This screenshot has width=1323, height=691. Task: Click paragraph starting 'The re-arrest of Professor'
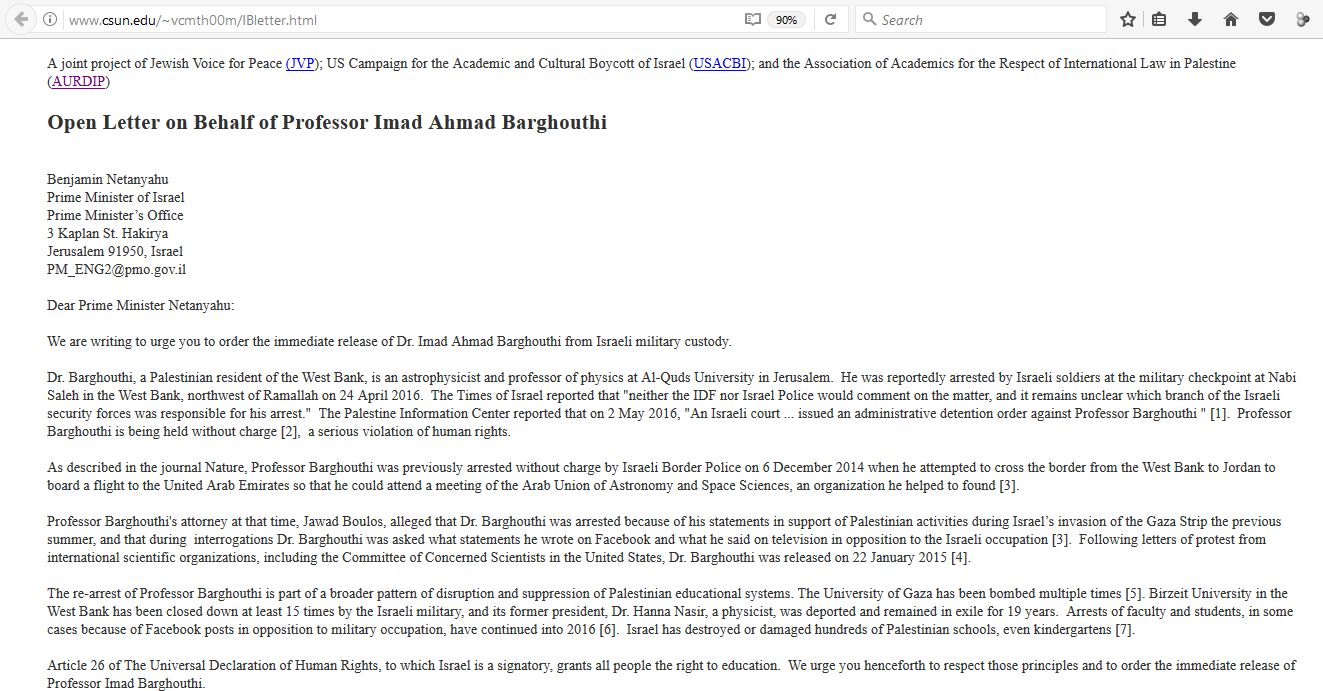tap(670, 612)
